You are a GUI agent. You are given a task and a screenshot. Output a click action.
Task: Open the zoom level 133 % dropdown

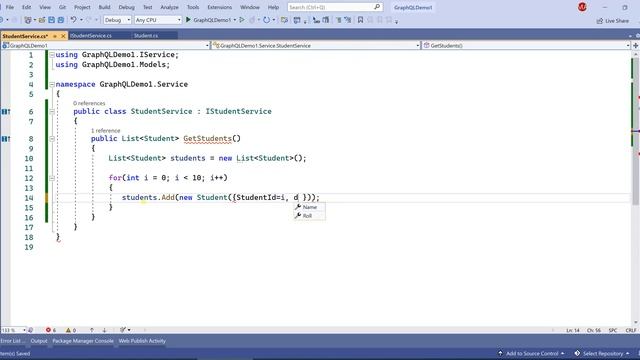pyautogui.click(x=13, y=330)
